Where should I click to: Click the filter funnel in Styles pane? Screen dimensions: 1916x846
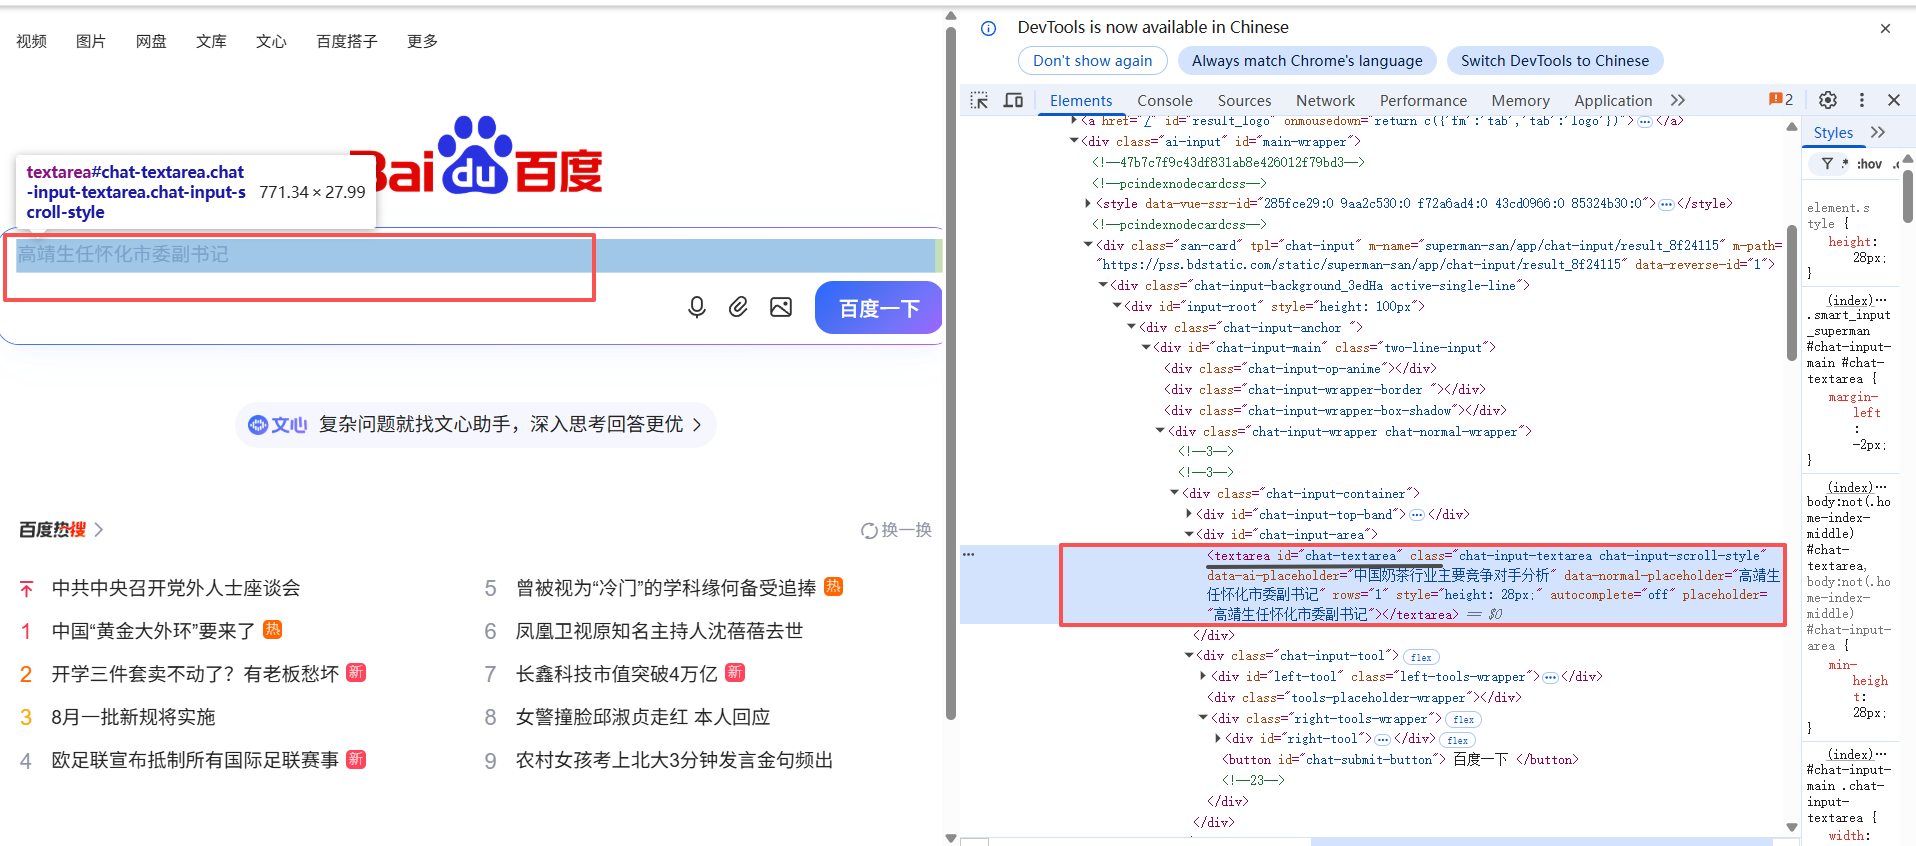click(1827, 164)
